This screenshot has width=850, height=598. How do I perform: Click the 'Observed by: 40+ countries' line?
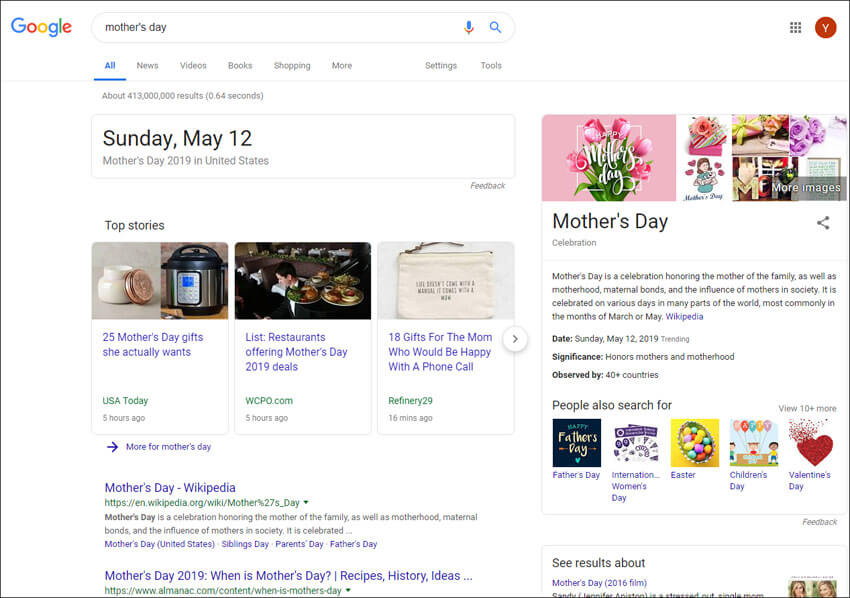pos(605,375)
